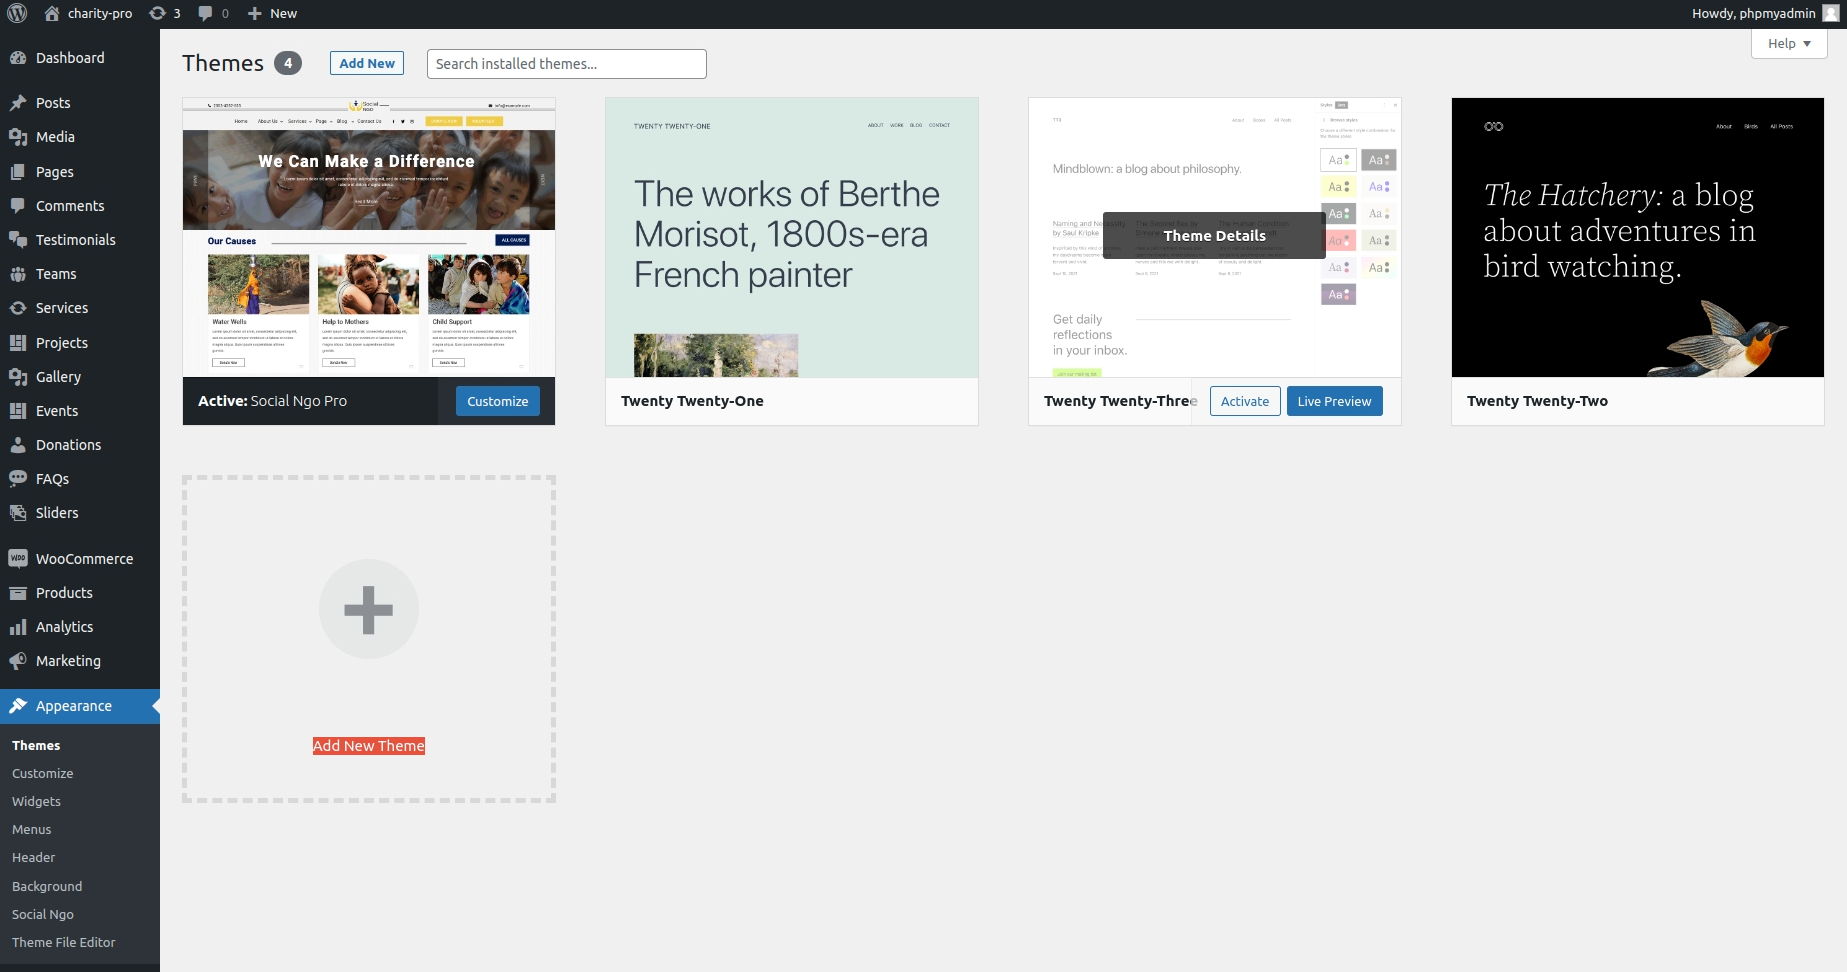This screenshot has width=1847, height=972.
Task: Visit site via charity-pro home icon
Action: tap(52, 13)
